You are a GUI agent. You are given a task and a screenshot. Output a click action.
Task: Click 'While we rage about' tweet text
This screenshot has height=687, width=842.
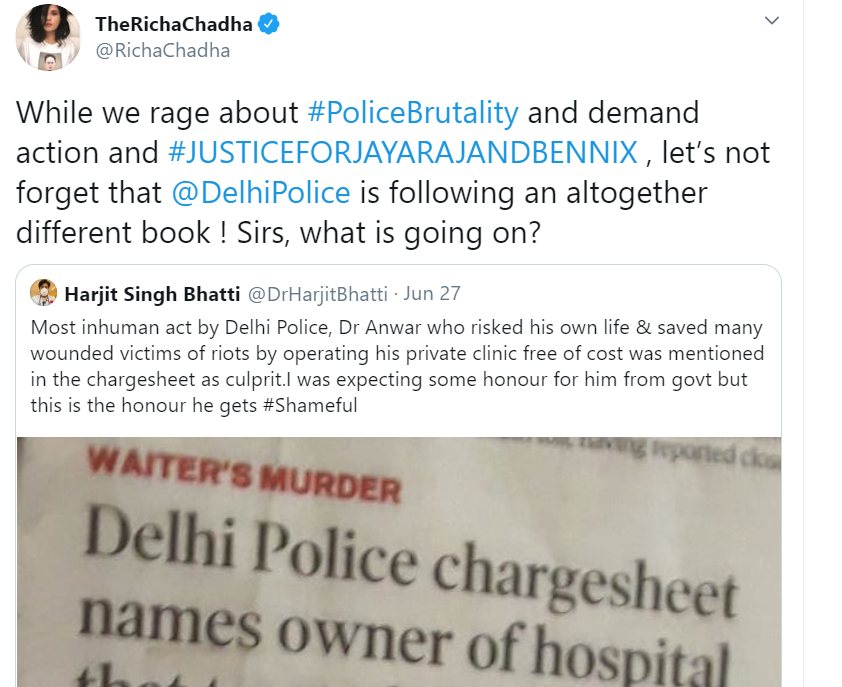point(157,113)
